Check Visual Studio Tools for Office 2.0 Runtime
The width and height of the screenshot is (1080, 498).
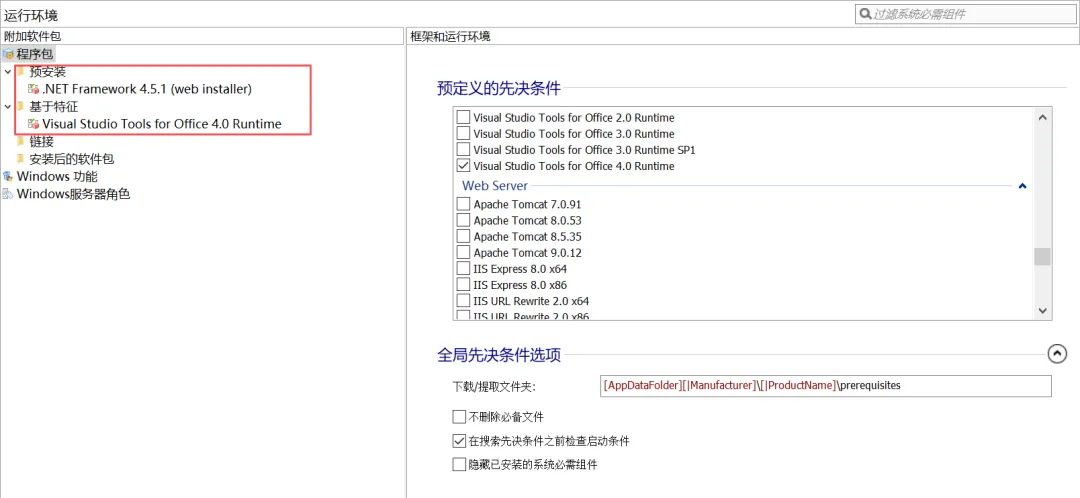click(x=464, y=117)
